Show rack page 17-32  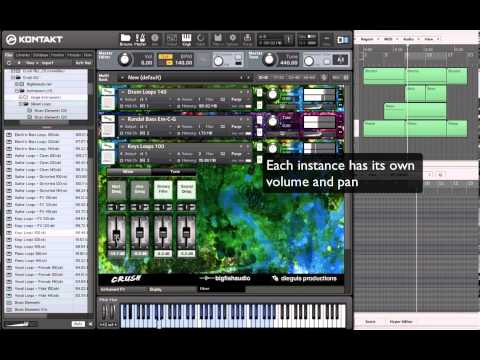(x=279, y=78)
